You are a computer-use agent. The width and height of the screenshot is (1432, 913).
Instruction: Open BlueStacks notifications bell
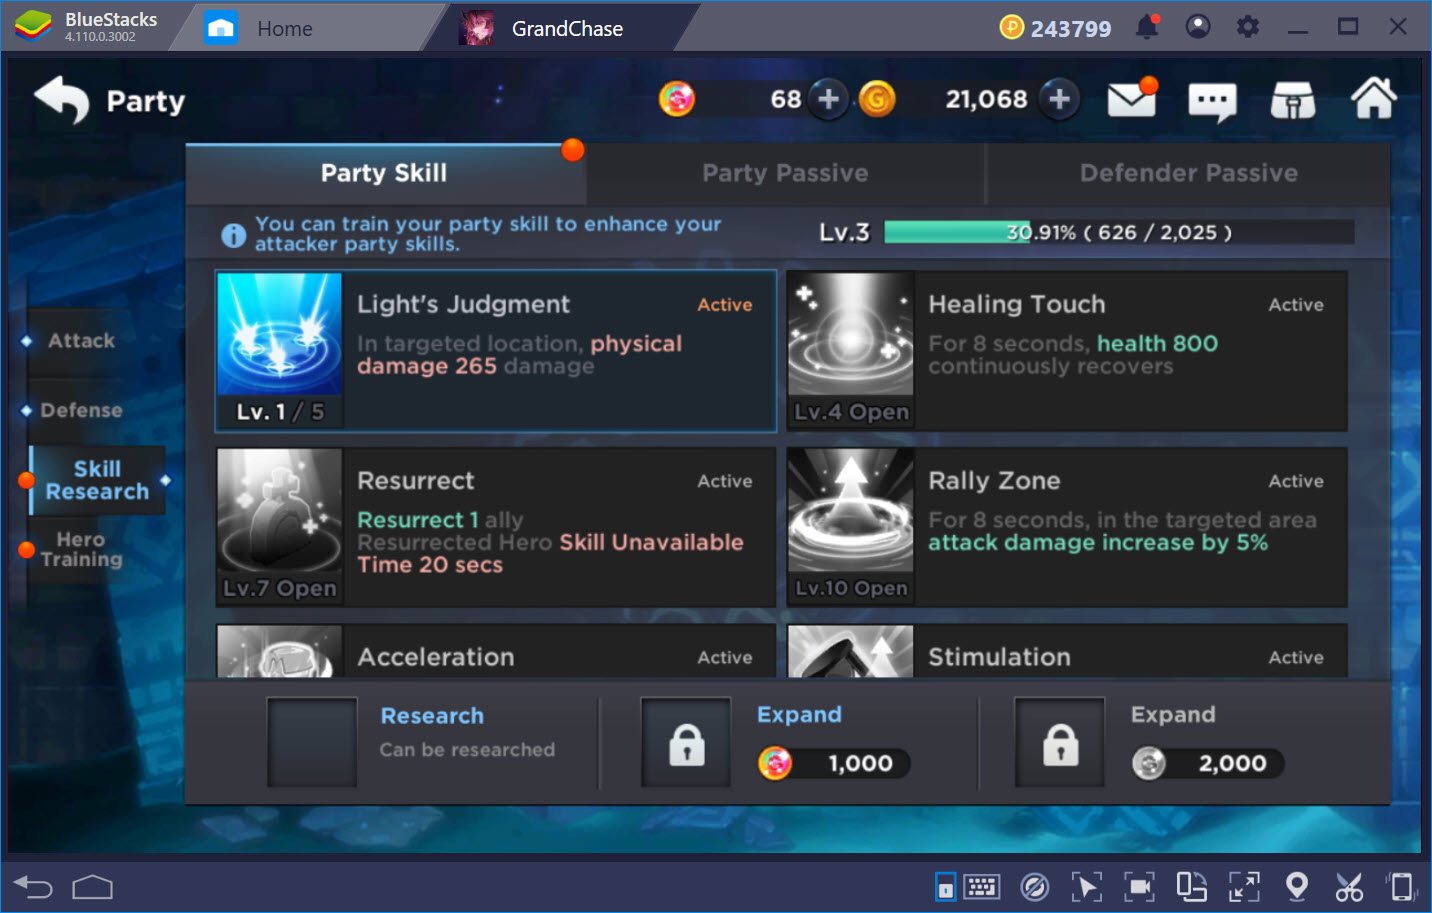click(x=1147, y=27)
